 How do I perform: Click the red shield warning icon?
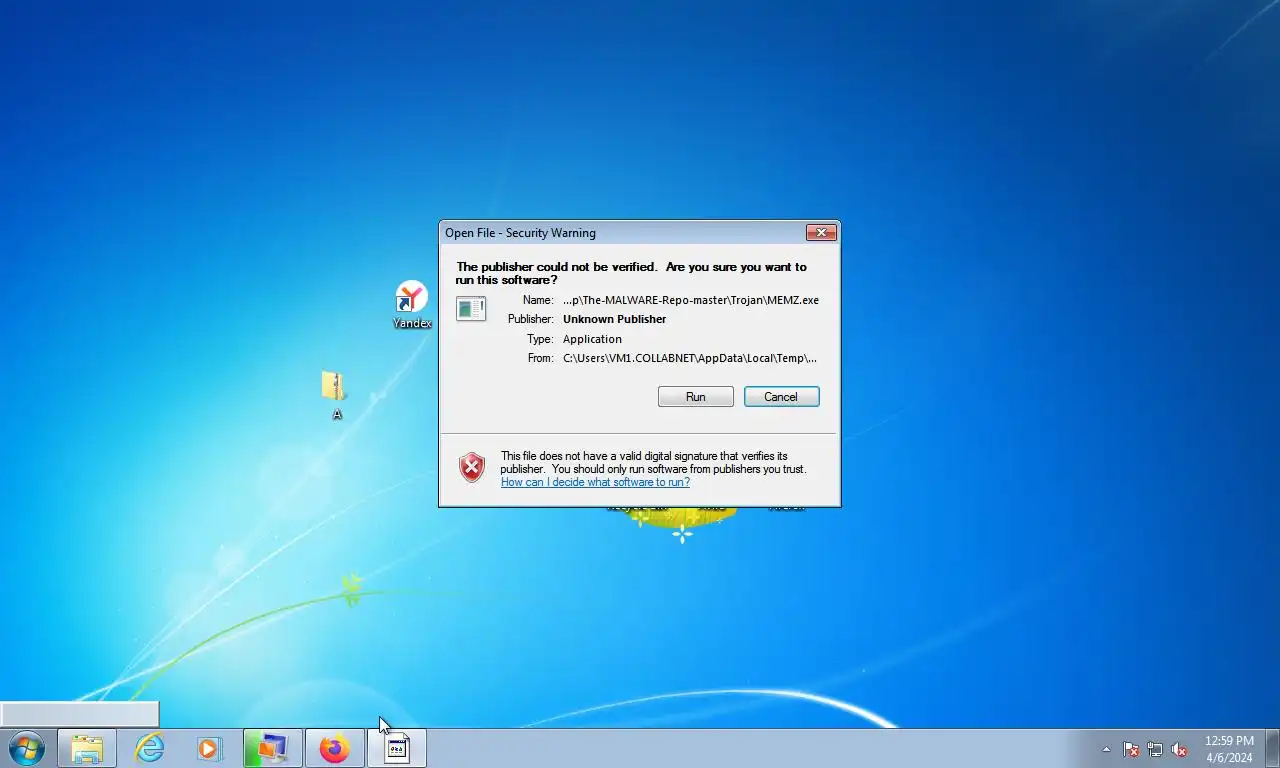(x=472, y=467)
